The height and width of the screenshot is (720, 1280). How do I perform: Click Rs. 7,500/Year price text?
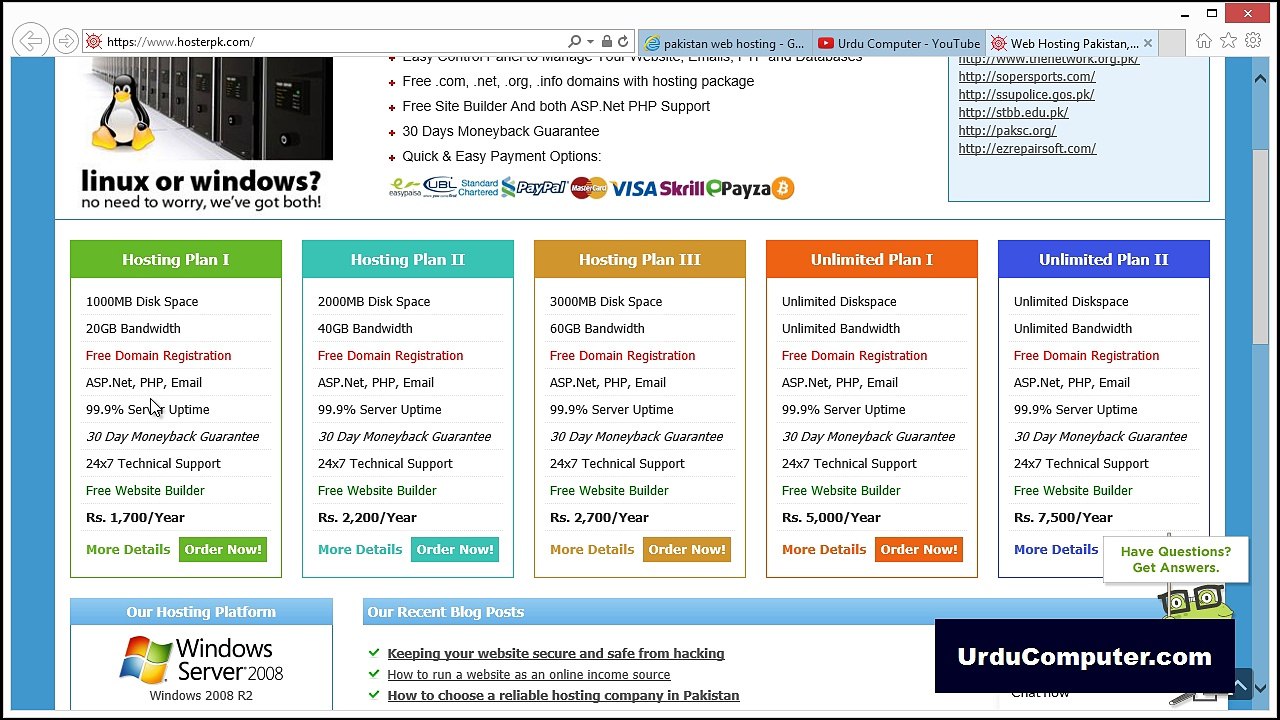[1063, 517]
